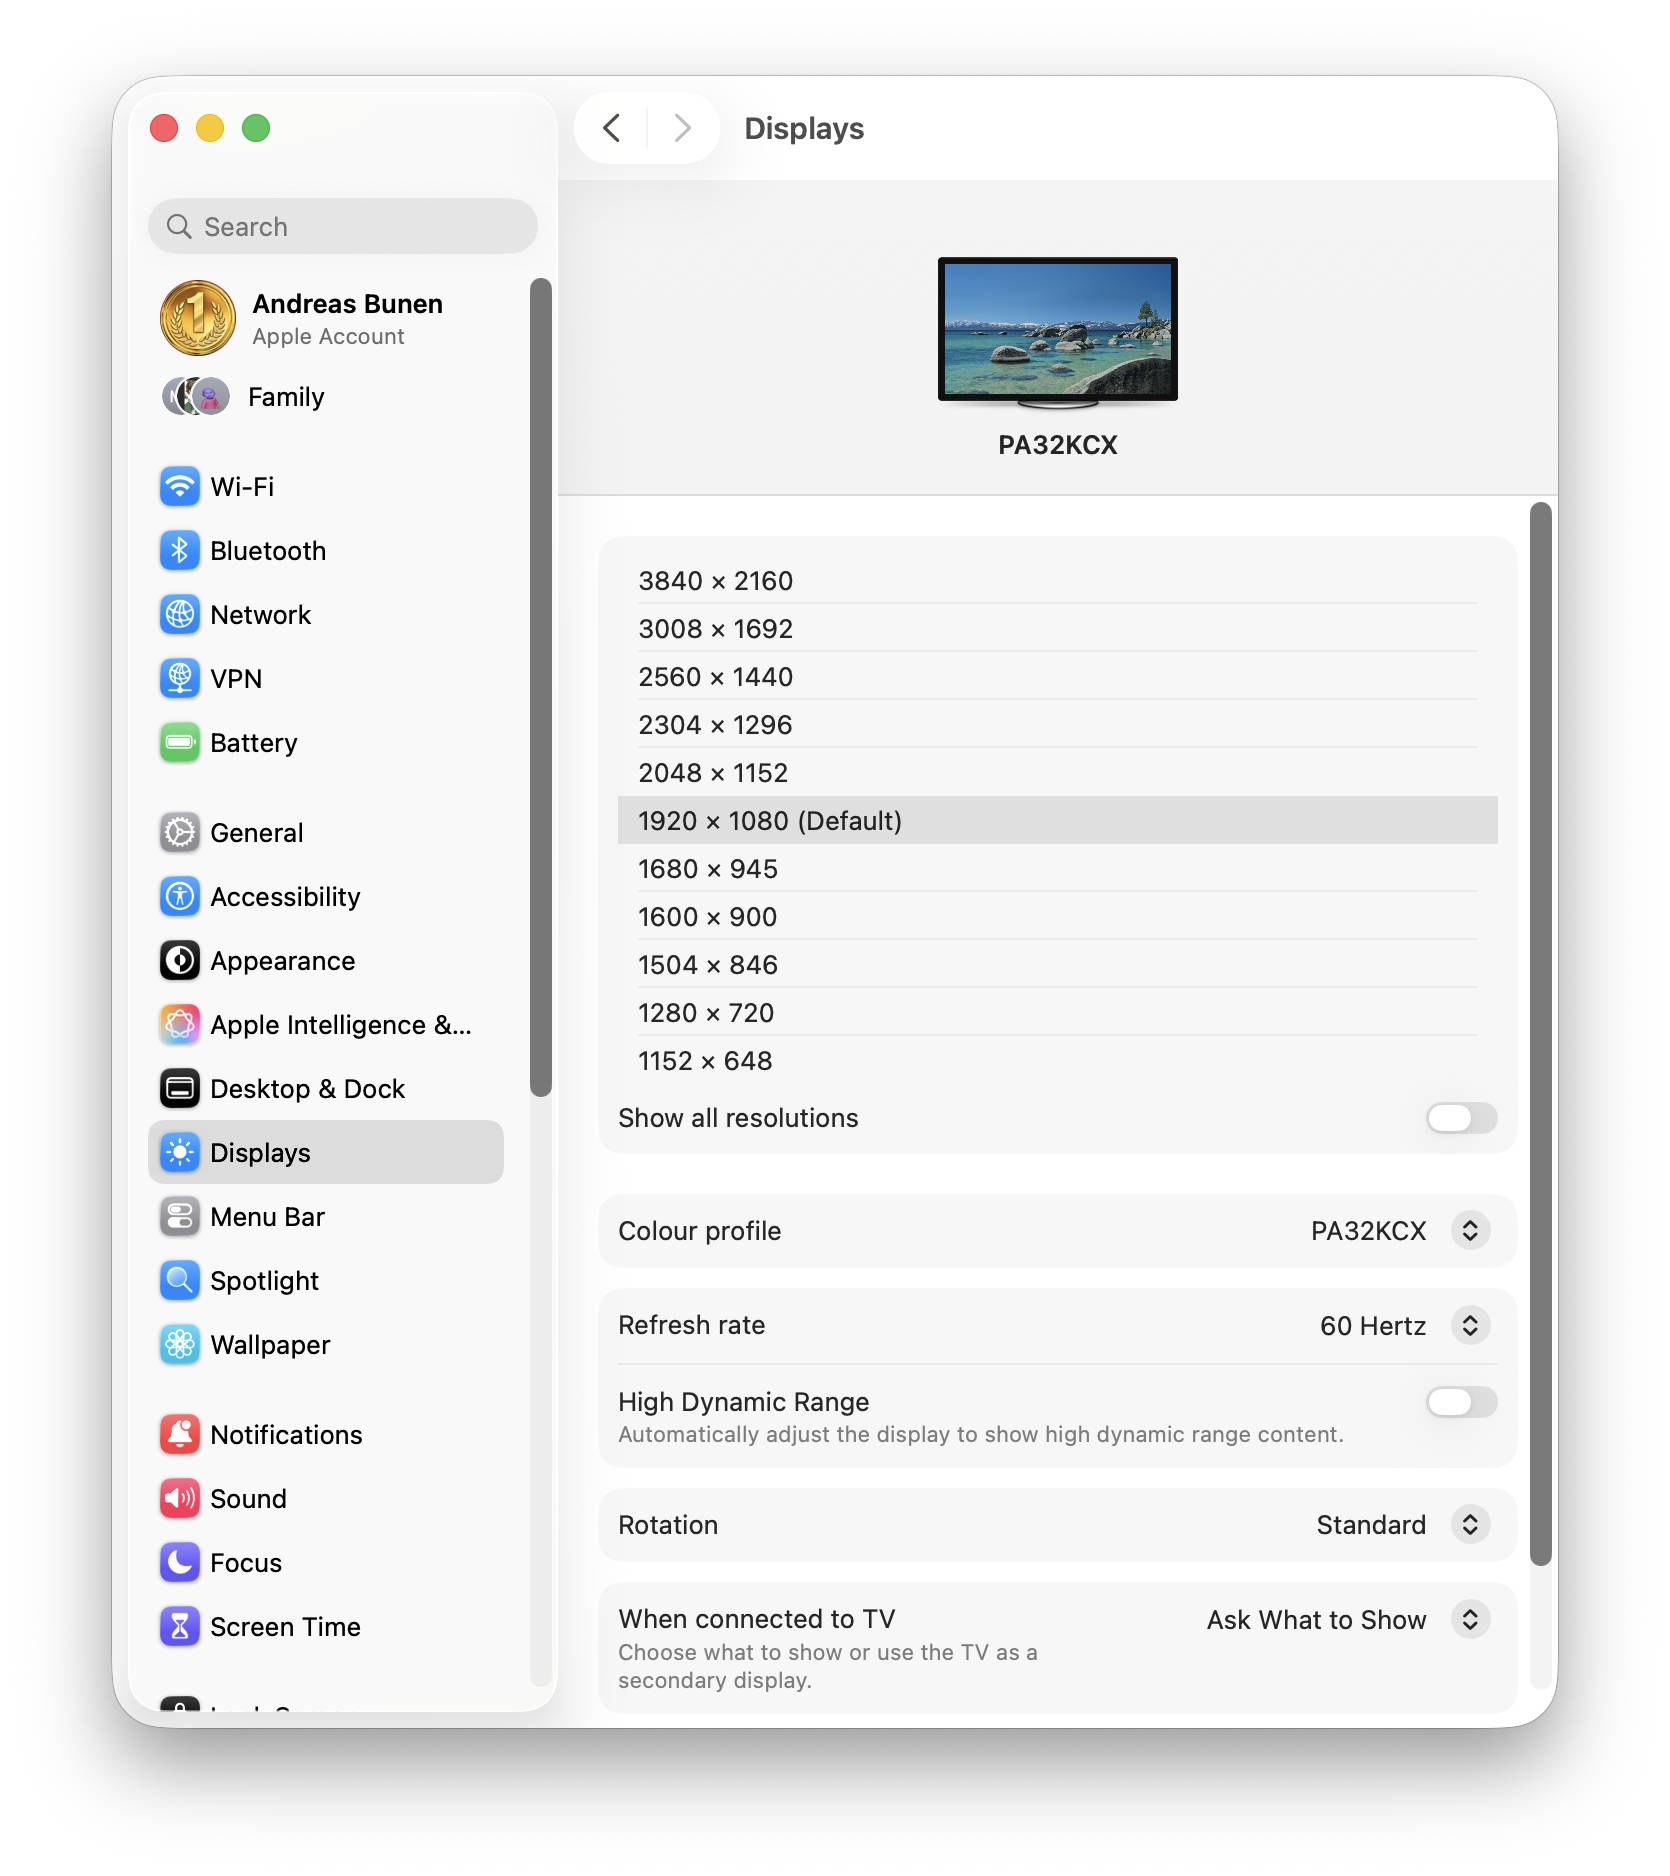Turn on High Dynamic Range toggle
The width and height of the screenshot is (1670, 1876).
click(x=1460, y=1402)
